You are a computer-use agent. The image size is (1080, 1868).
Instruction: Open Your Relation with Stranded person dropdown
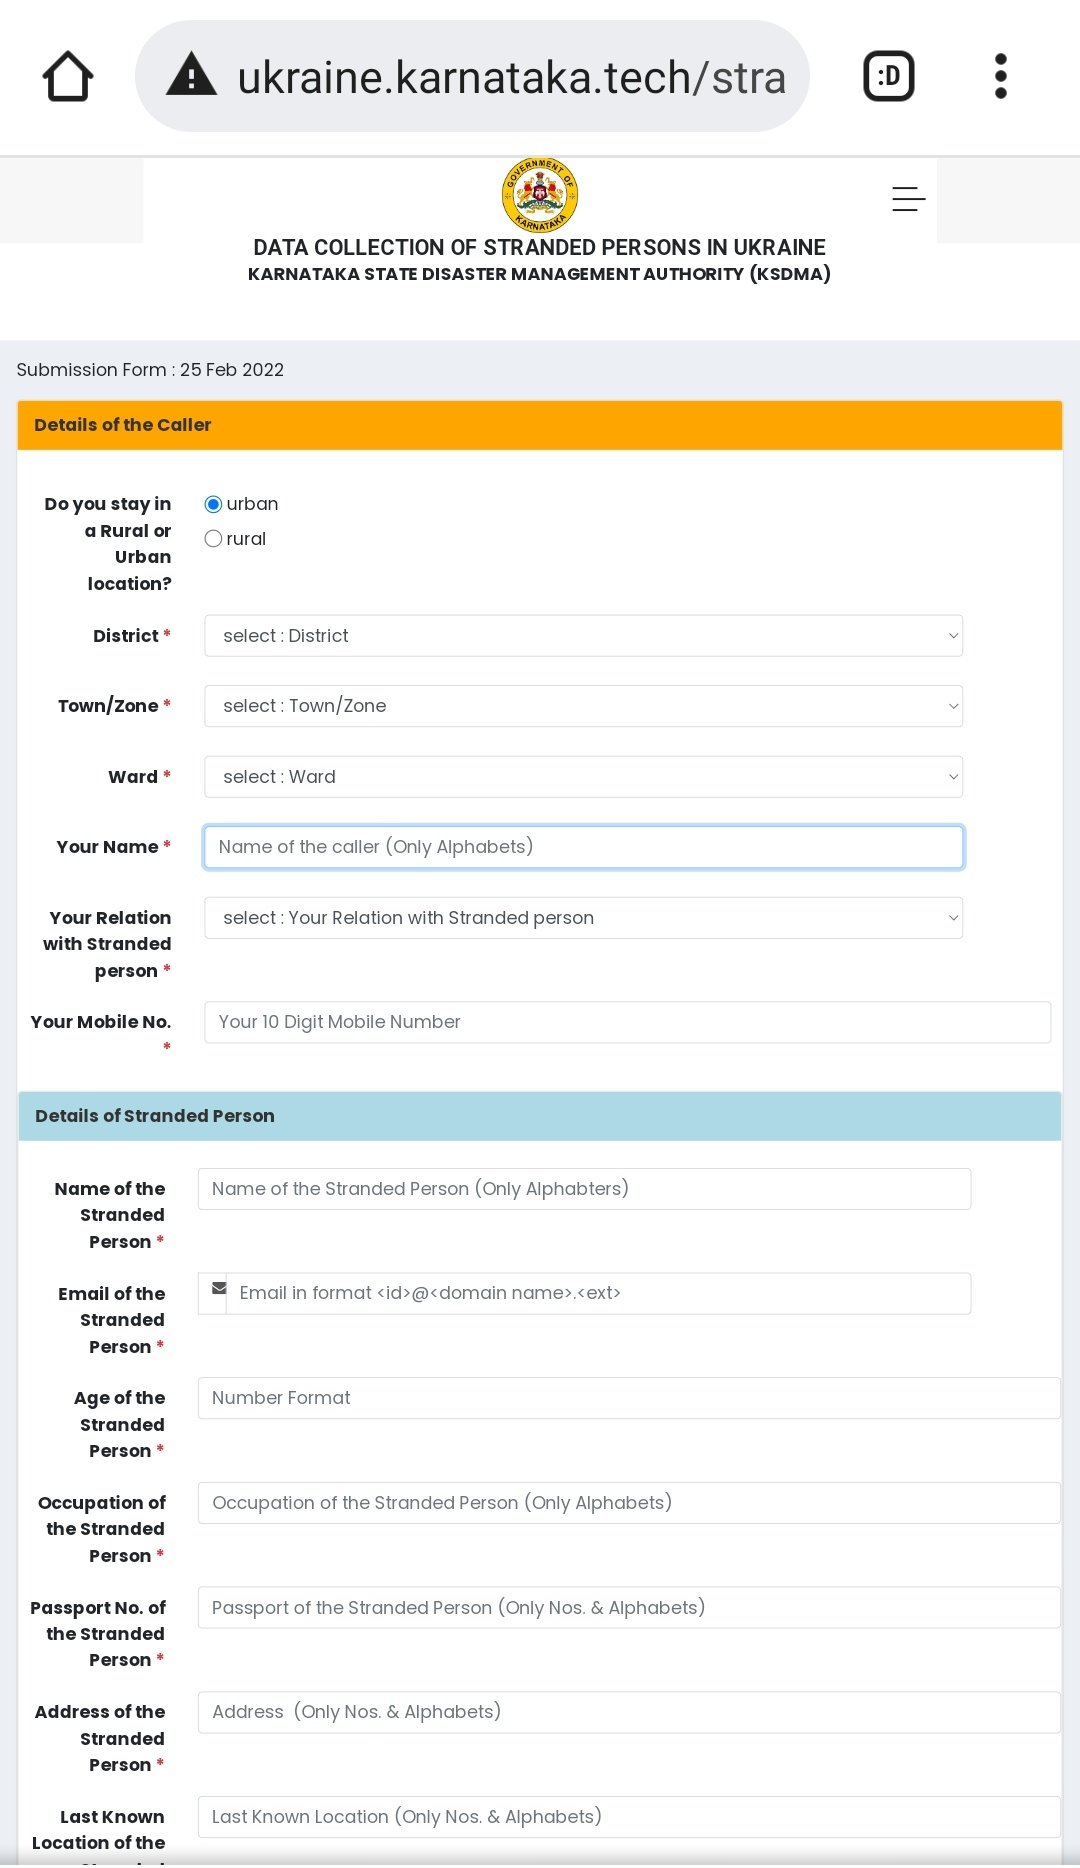coord(583,918)
